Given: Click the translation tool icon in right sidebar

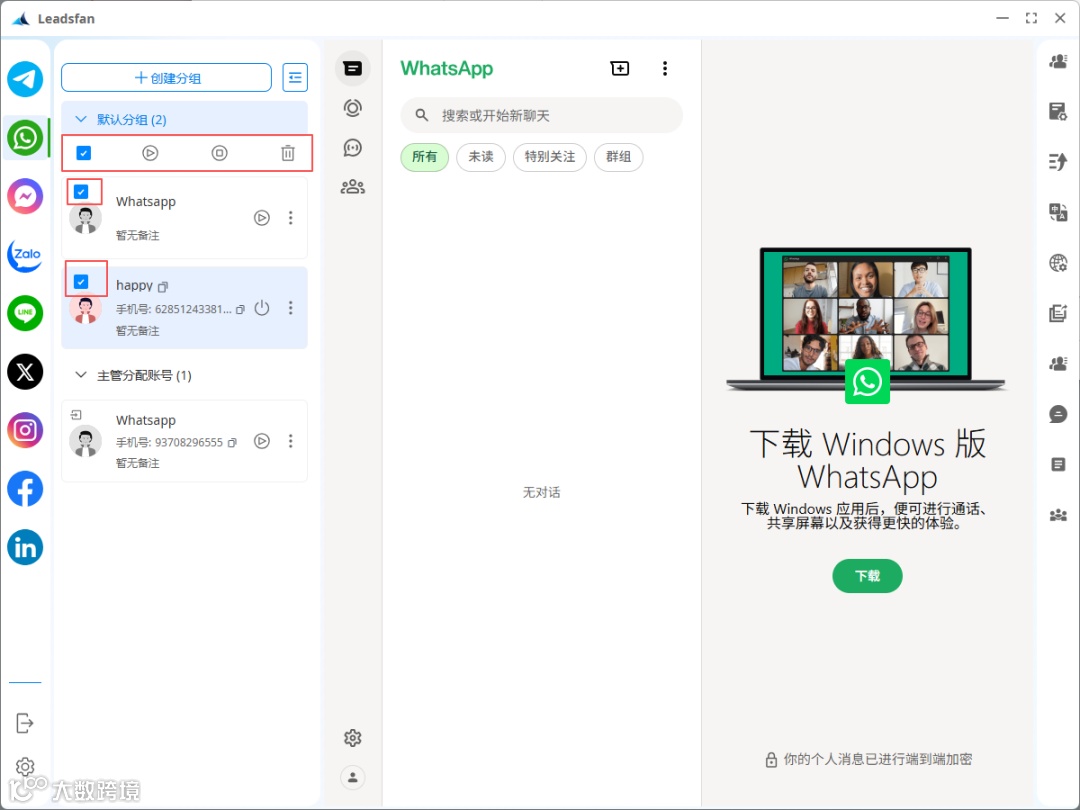Looking at the screenshot, I should pos(1058,212).
